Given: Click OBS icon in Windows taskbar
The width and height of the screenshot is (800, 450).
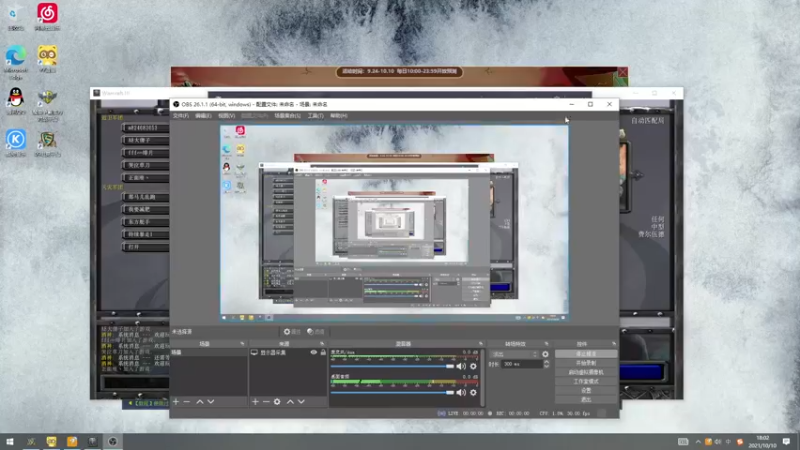Looking at the screenshot, I should click(x=113, y=441).
